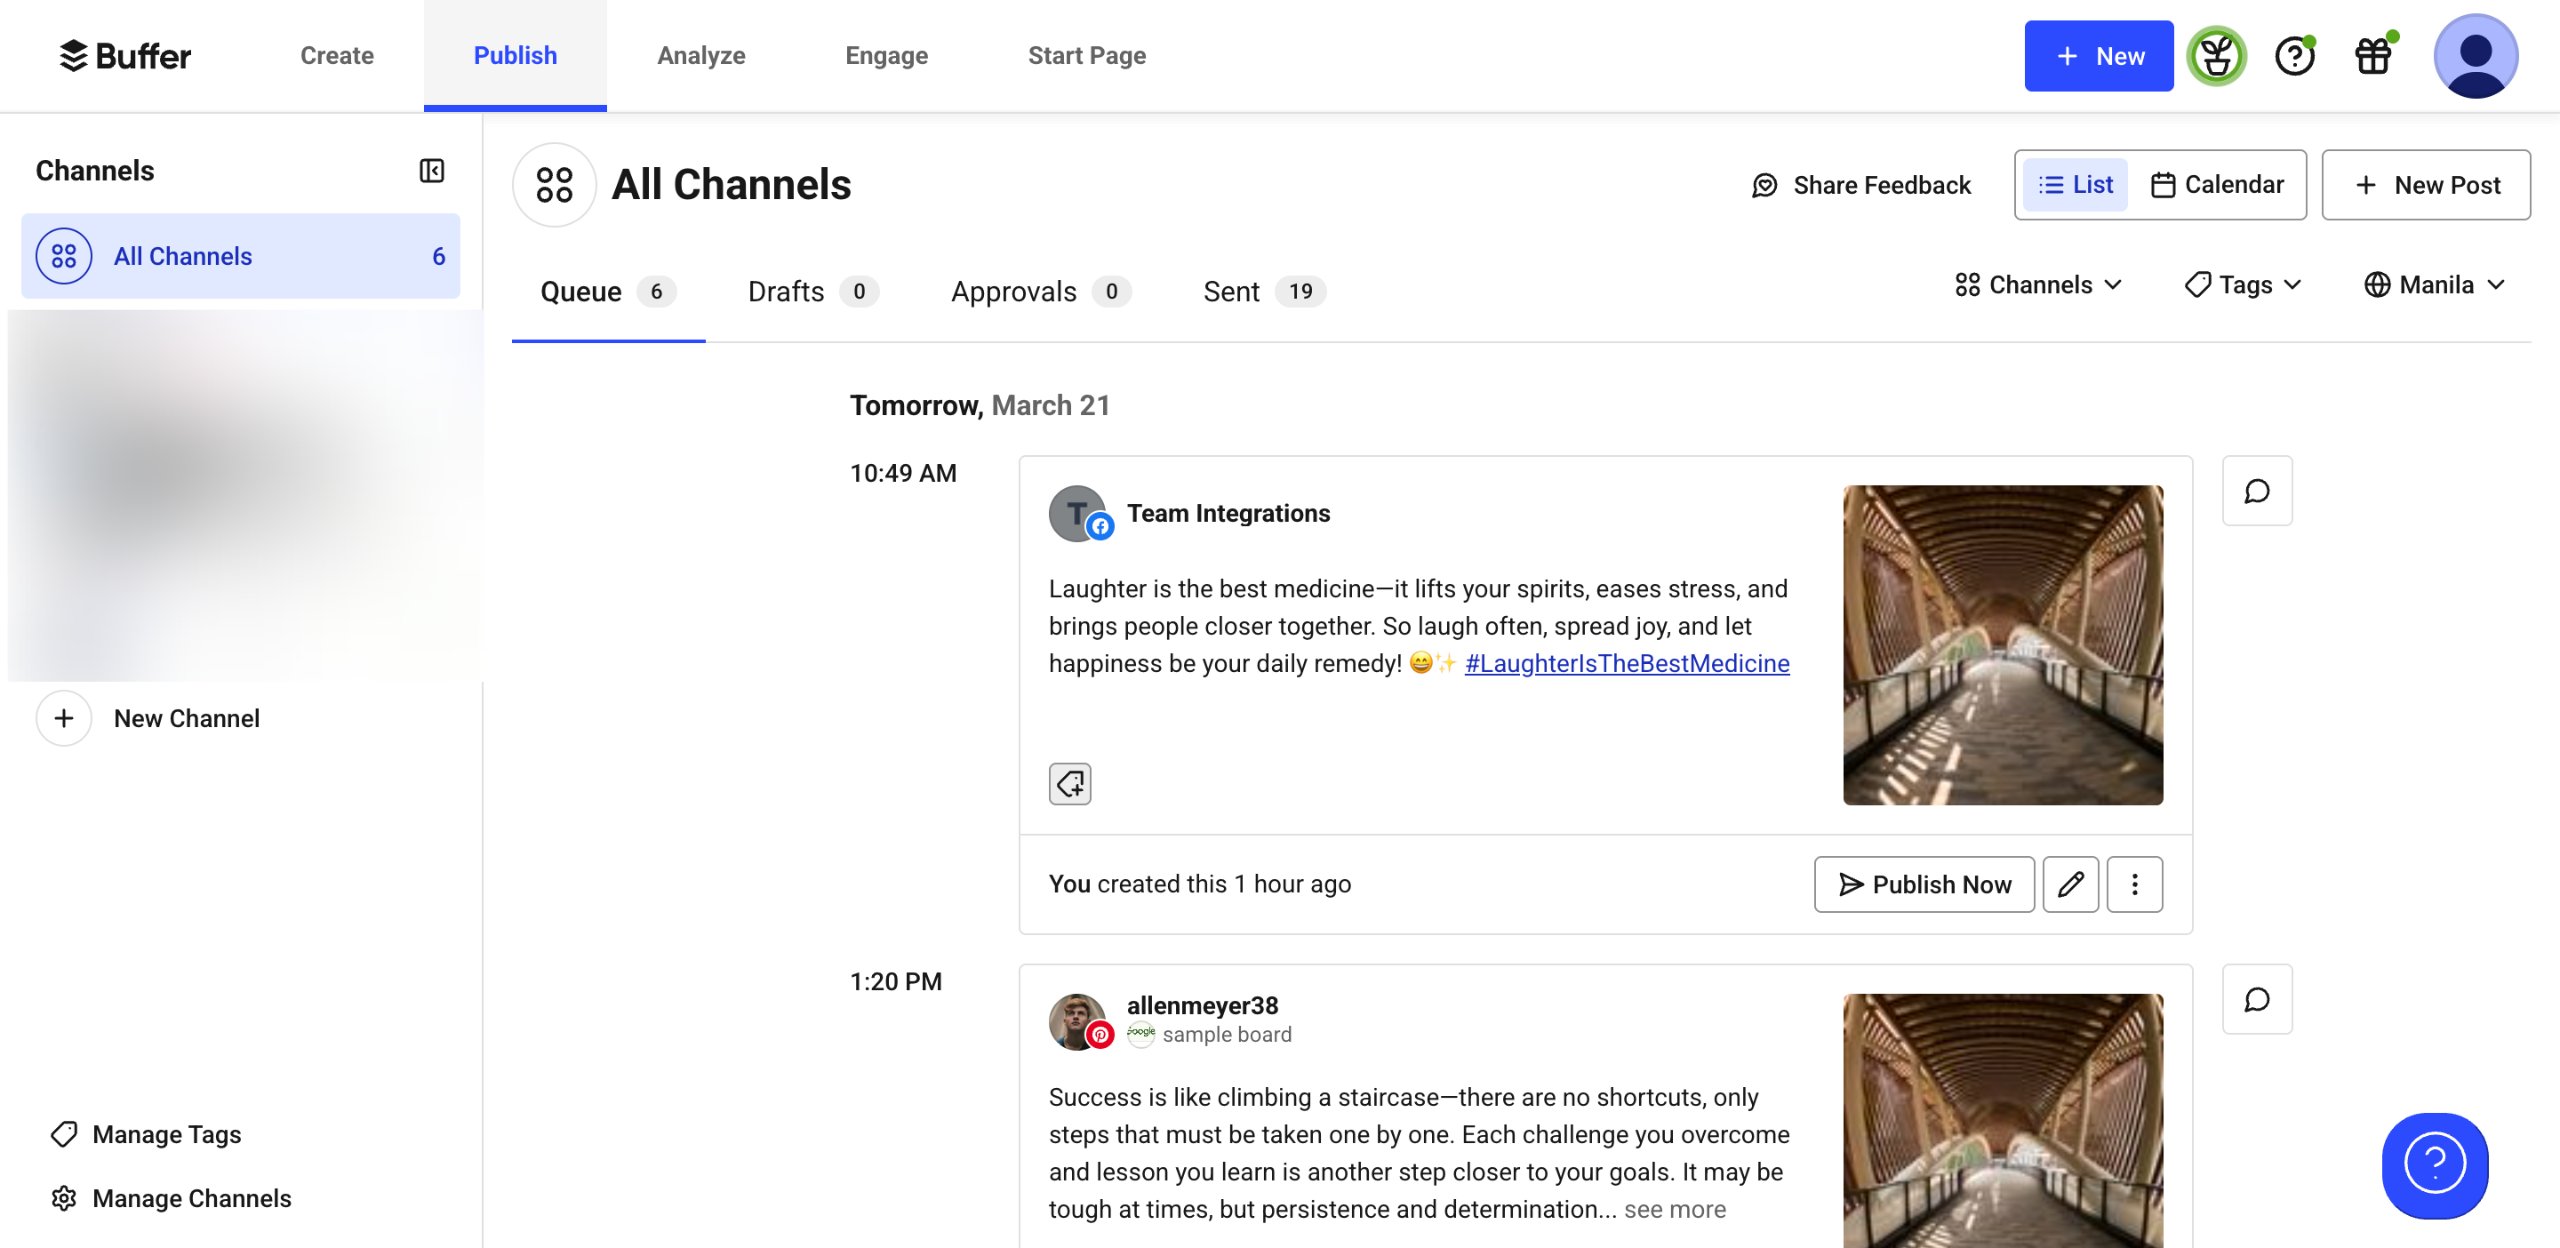2560x1248 pixels.
Task: Expand the Tags filter dropdown
Action: coord(2243,285)
